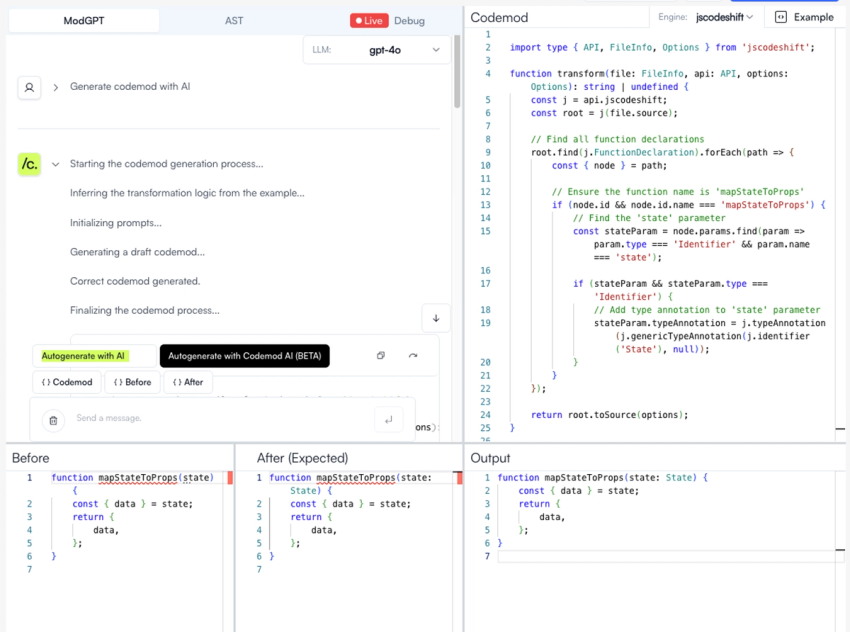Click the red Live recording dot
Viewport: 850px width, 632px height.
point(360,20)
